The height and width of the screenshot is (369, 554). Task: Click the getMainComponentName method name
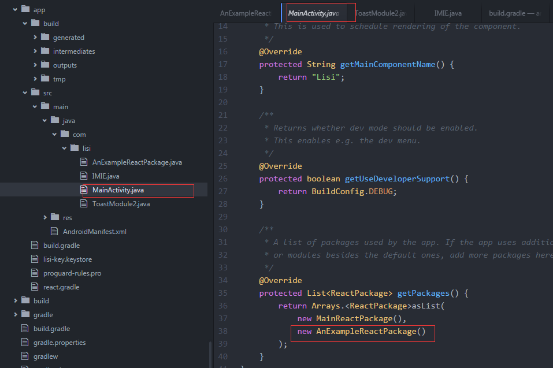pos(387,64)
